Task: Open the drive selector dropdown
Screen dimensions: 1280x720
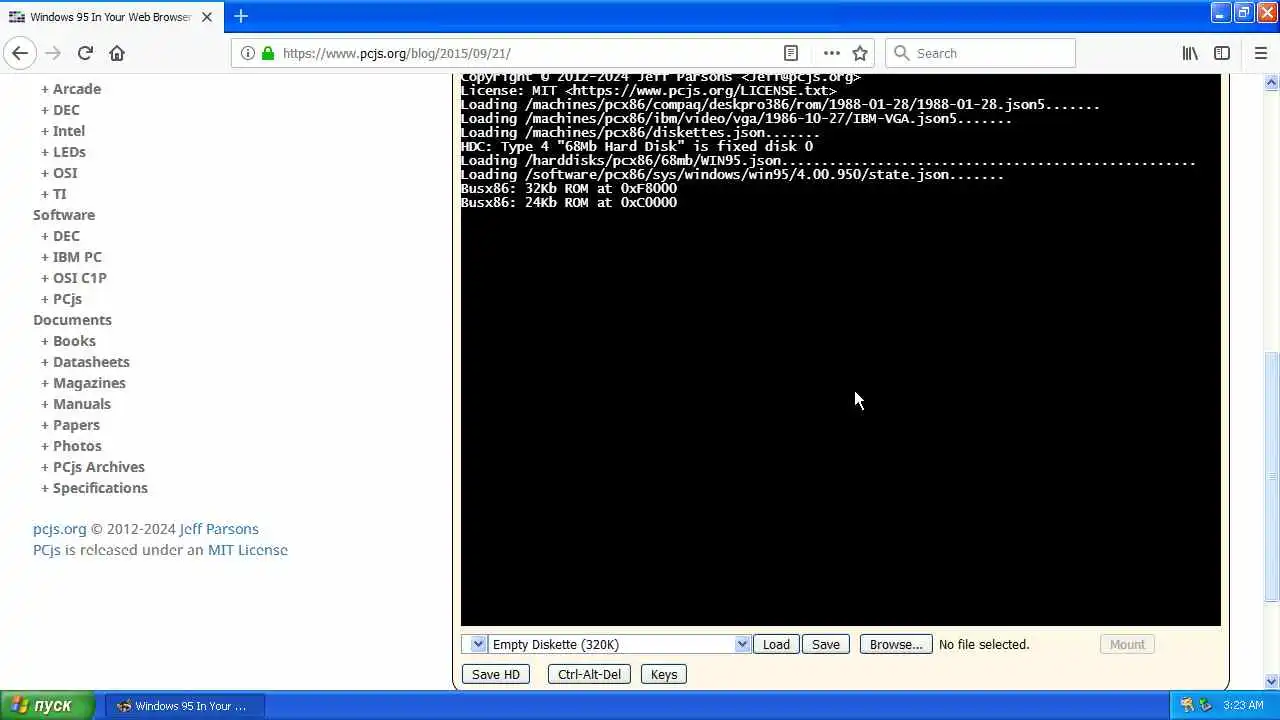Action: (474, 645)
